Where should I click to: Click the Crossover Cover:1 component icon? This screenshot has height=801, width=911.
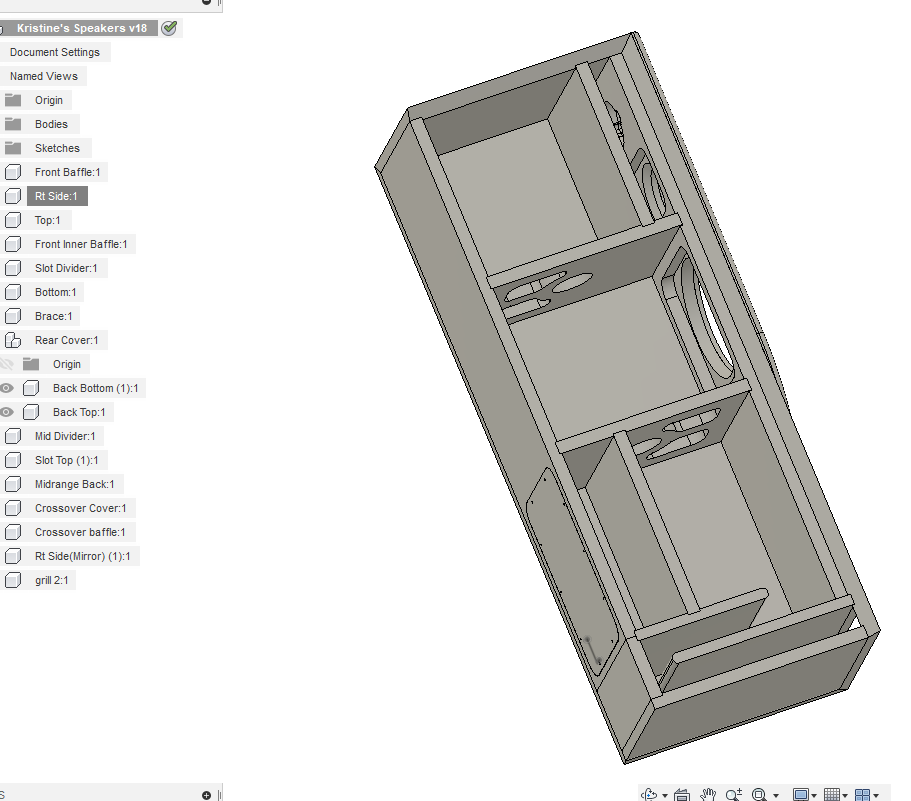pos(13,508)
